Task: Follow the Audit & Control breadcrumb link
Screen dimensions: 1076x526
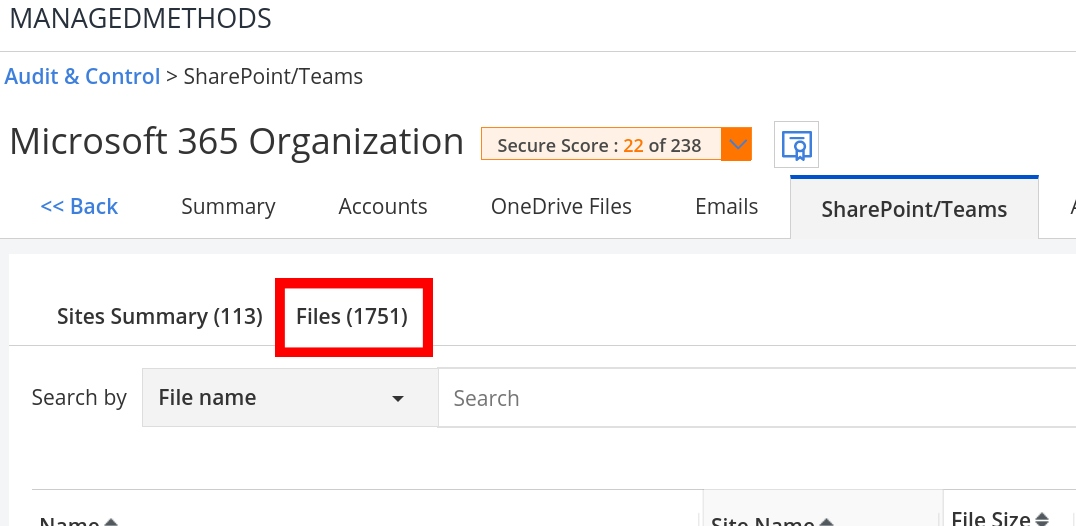Action: [x=82, y=77]
